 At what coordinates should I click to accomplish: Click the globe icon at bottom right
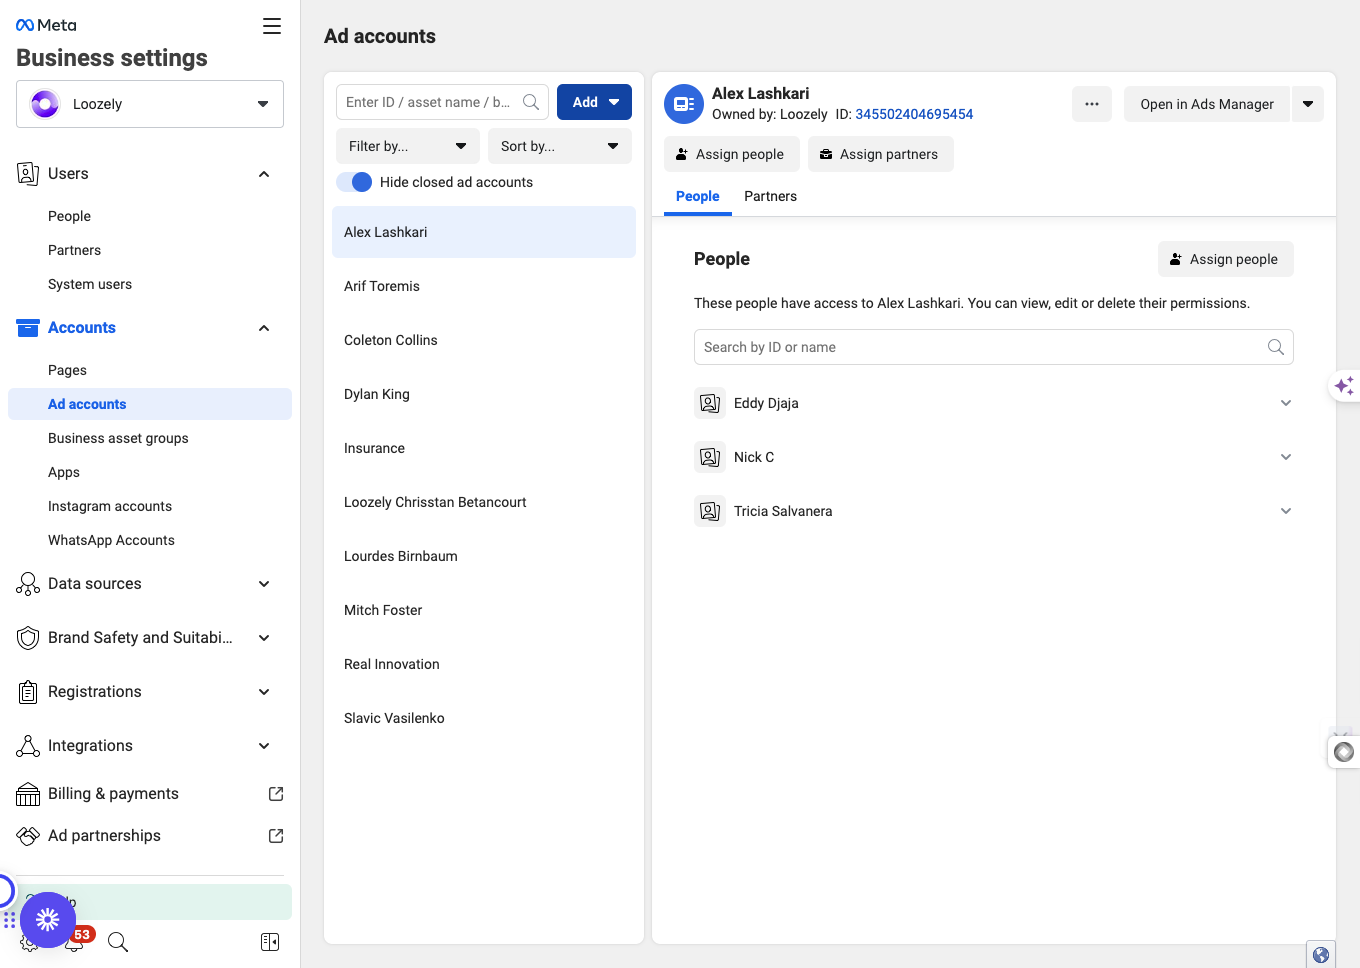[x=1321, y=955]
